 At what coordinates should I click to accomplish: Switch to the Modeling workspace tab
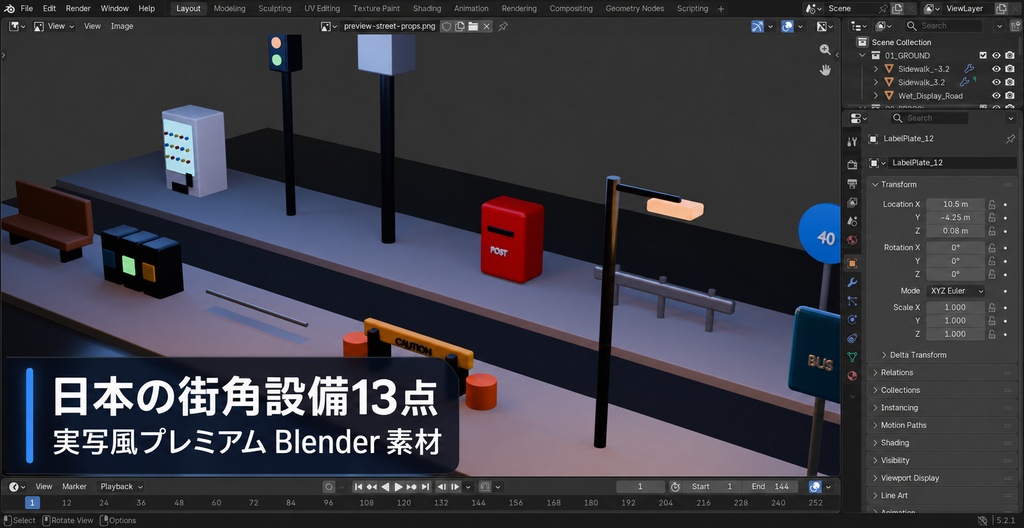[229, 8]
